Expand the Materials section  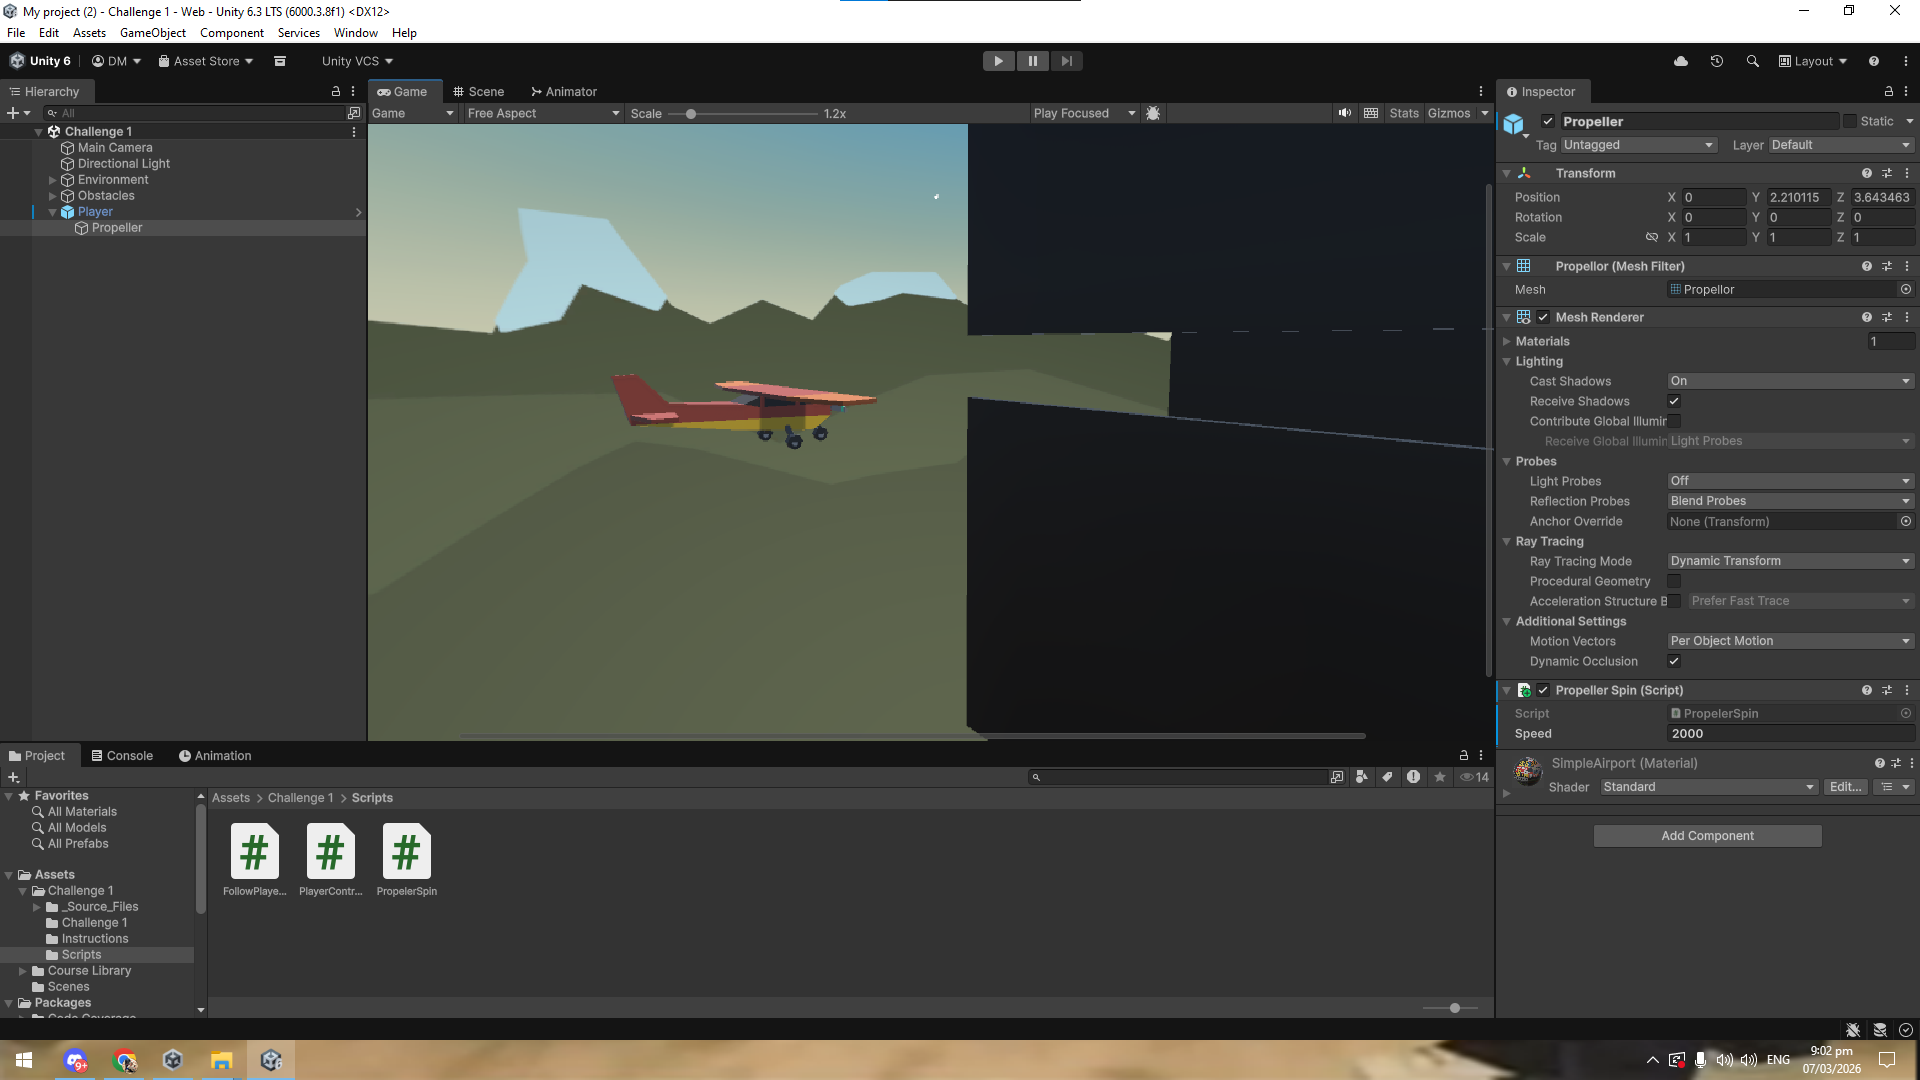click(x=1507, y=341)
